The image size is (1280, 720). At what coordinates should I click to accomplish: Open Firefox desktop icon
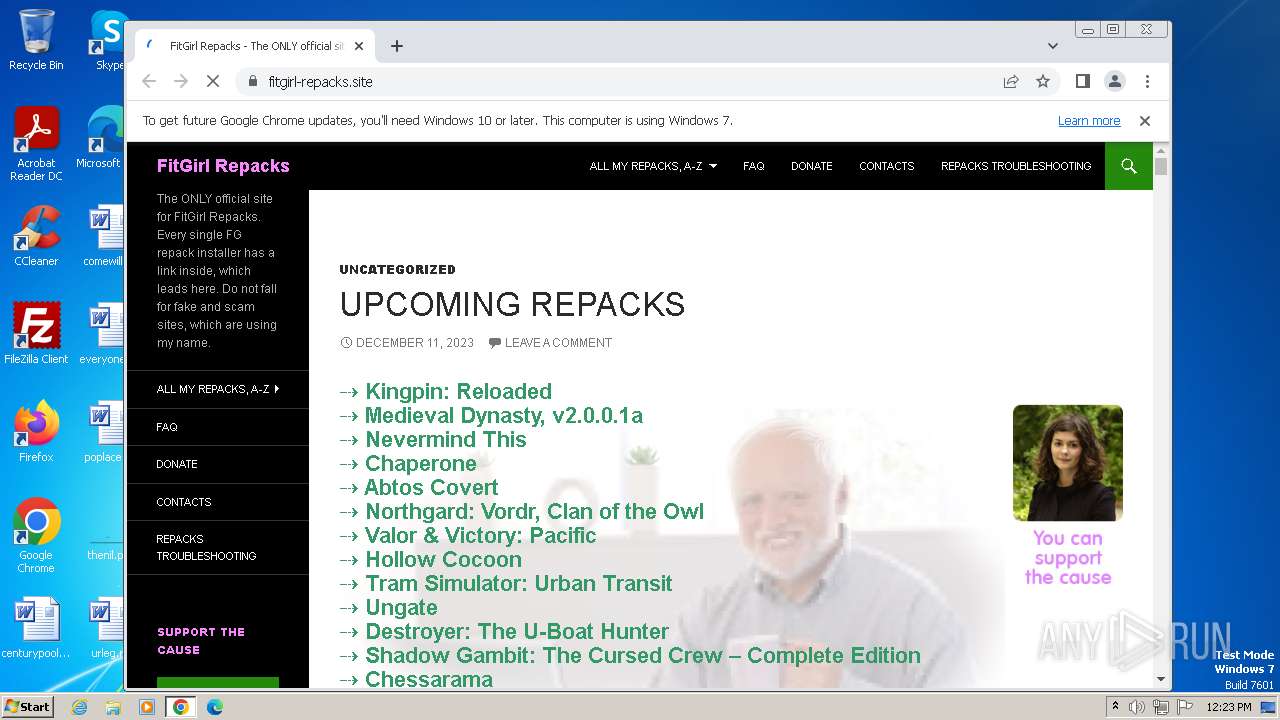(x=36, y=432)
